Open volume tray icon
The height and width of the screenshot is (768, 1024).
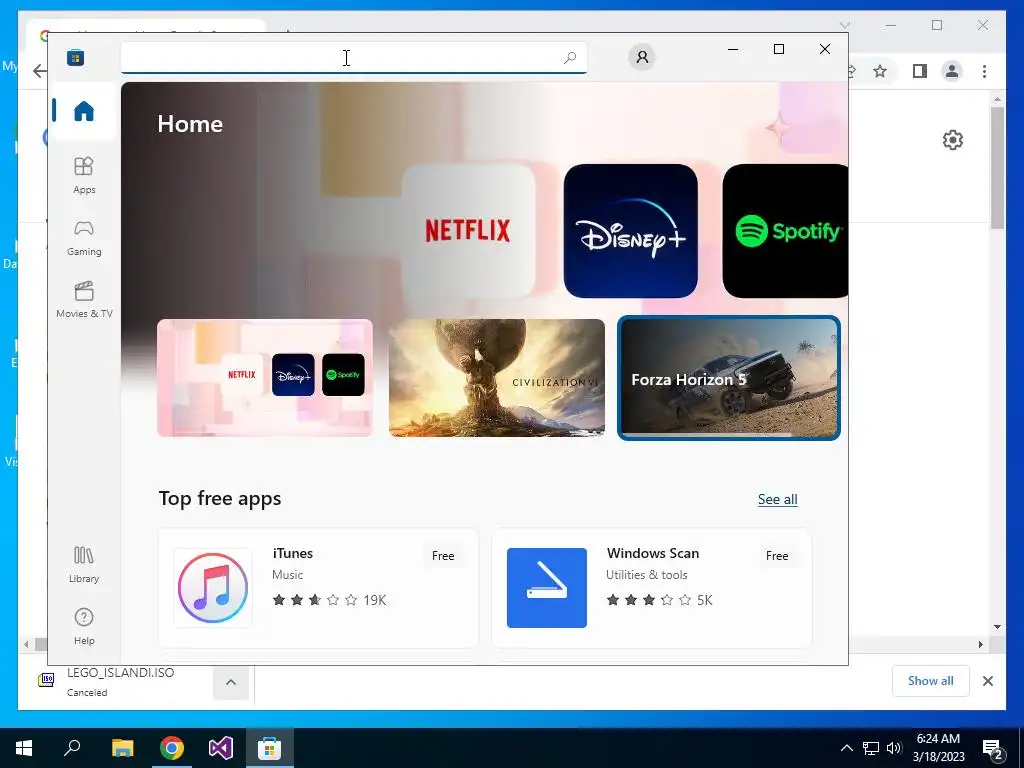coord(894,748)
